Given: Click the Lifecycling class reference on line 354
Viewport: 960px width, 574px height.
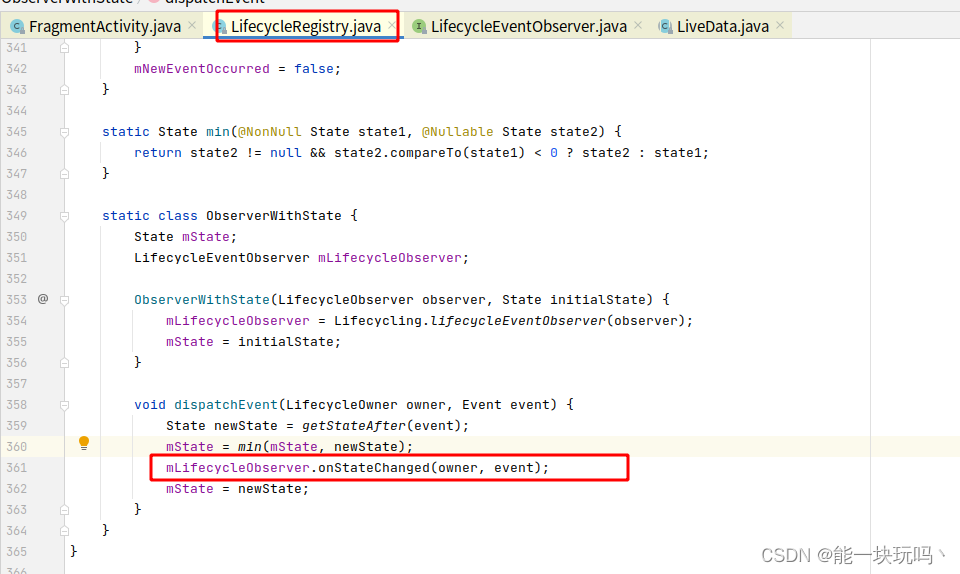Looking at the screenshot, I should click(378, 321).
